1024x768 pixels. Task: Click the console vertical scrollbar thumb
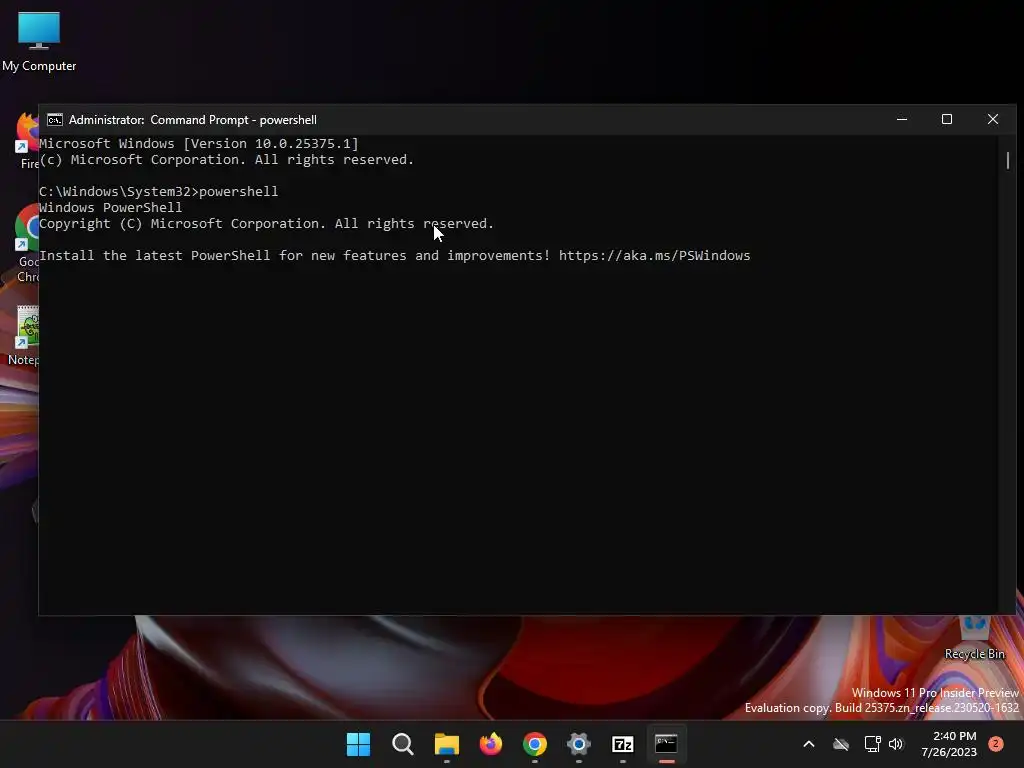coord(1008,161)
